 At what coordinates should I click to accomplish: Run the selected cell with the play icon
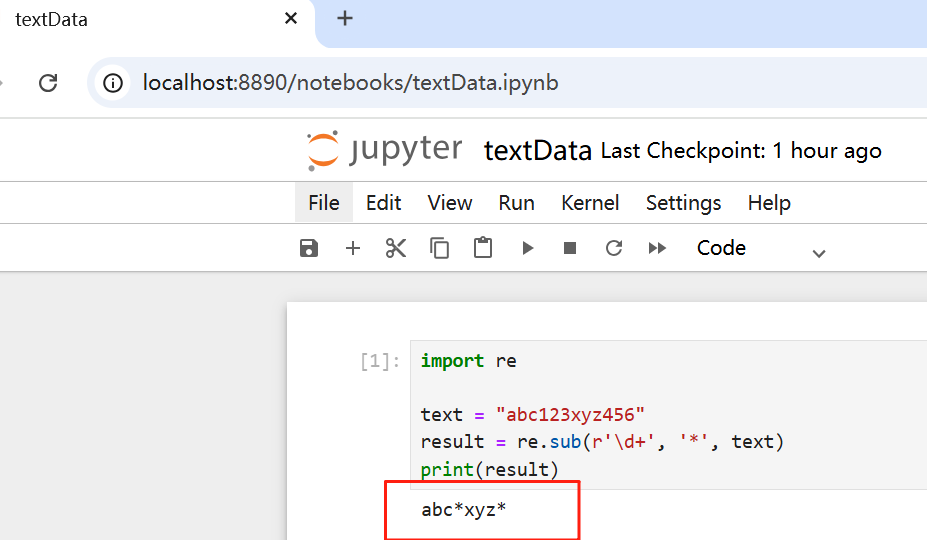tap(527, 248)
